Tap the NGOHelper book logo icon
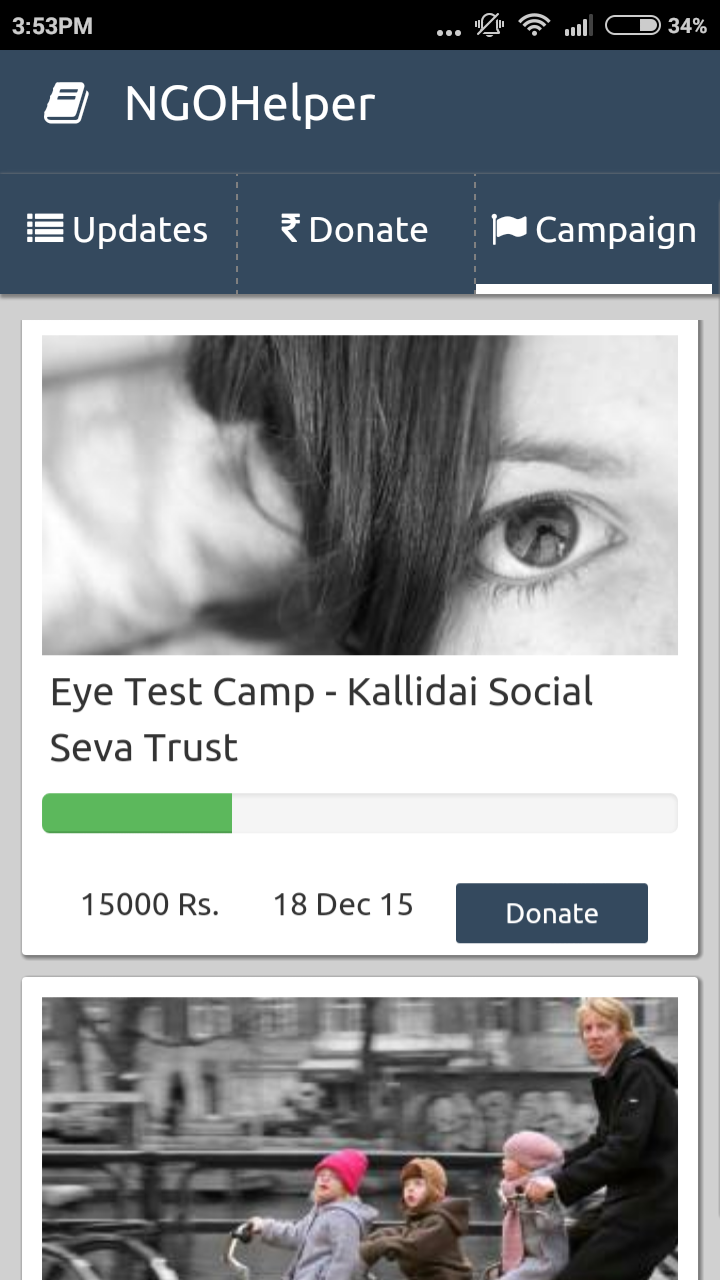Image resolution: width=720 pixels, height=1280 pixels. 67,104
